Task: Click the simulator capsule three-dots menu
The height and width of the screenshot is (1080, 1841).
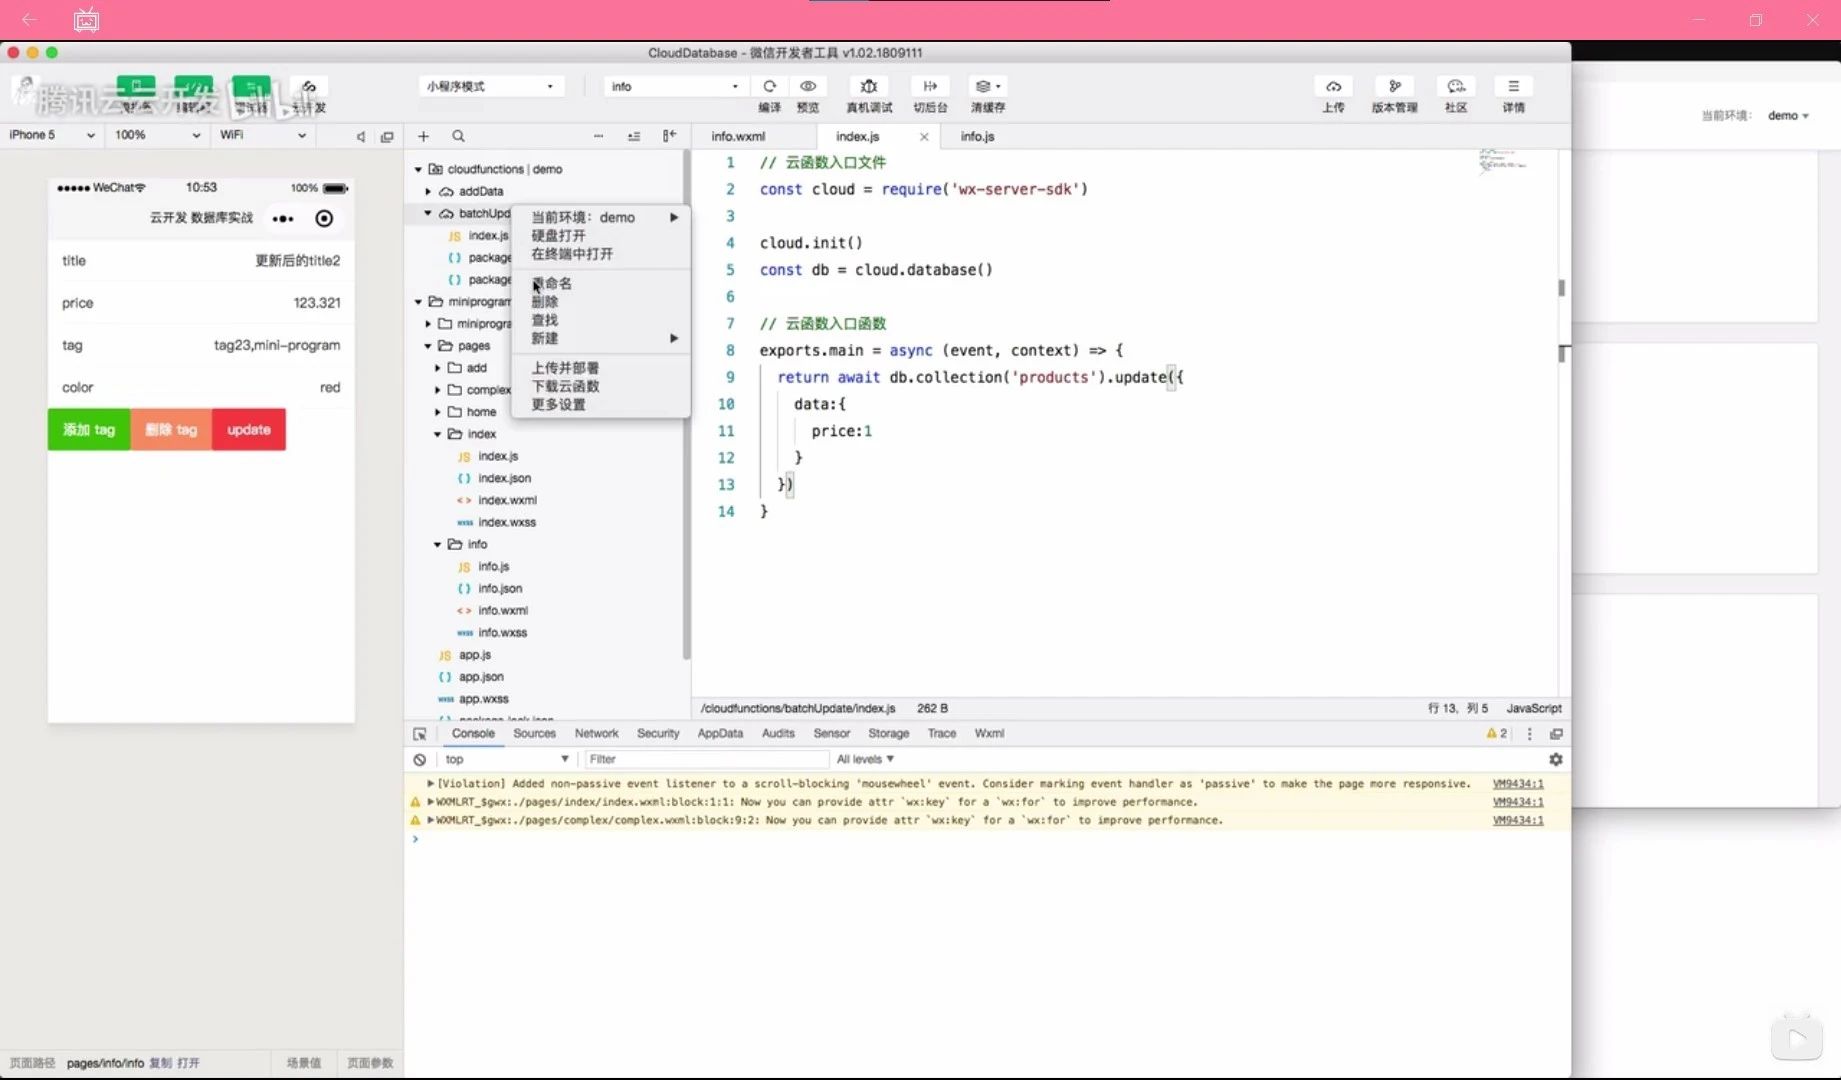Action: [x=283, y=218]
